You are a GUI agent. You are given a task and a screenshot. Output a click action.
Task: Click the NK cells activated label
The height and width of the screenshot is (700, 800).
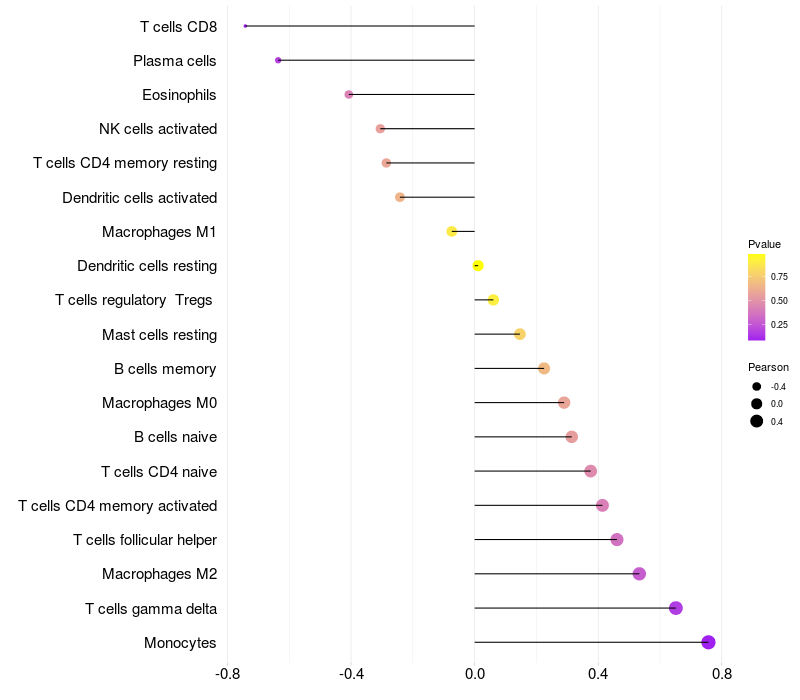click(158, 129)
